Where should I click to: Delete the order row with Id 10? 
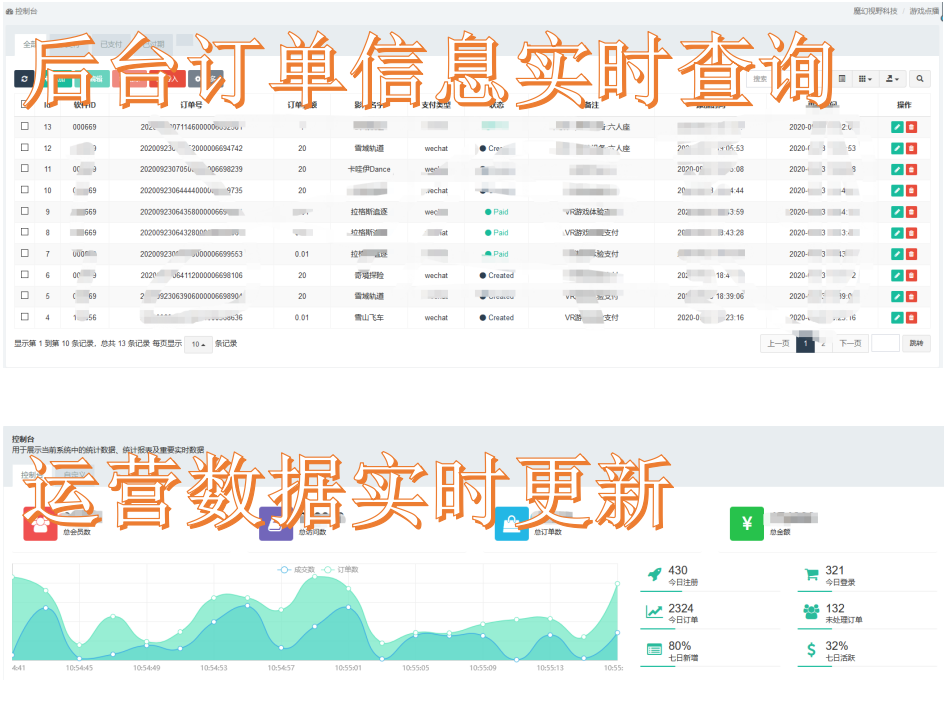click(x=911, y=191)
